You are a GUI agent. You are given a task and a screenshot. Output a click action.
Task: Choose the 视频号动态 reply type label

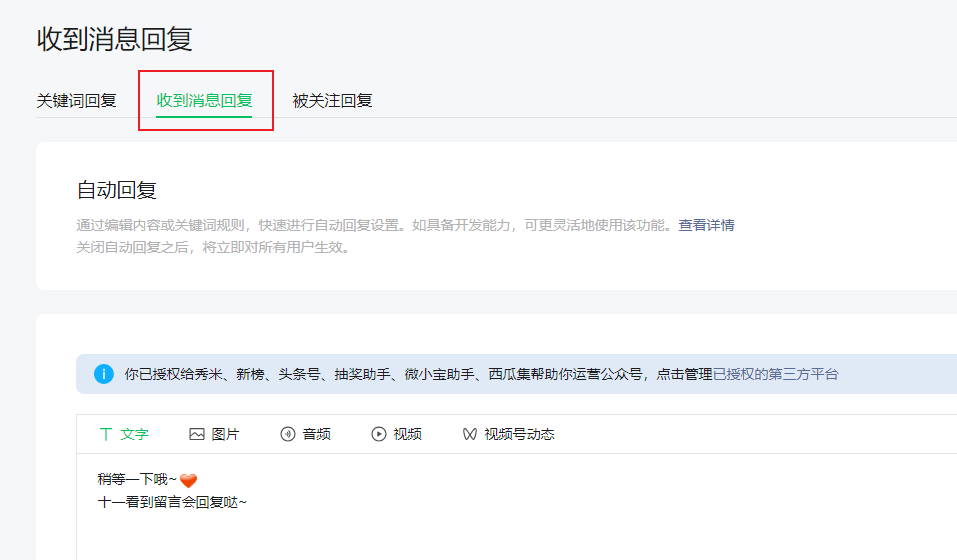(x=519, y=434)
